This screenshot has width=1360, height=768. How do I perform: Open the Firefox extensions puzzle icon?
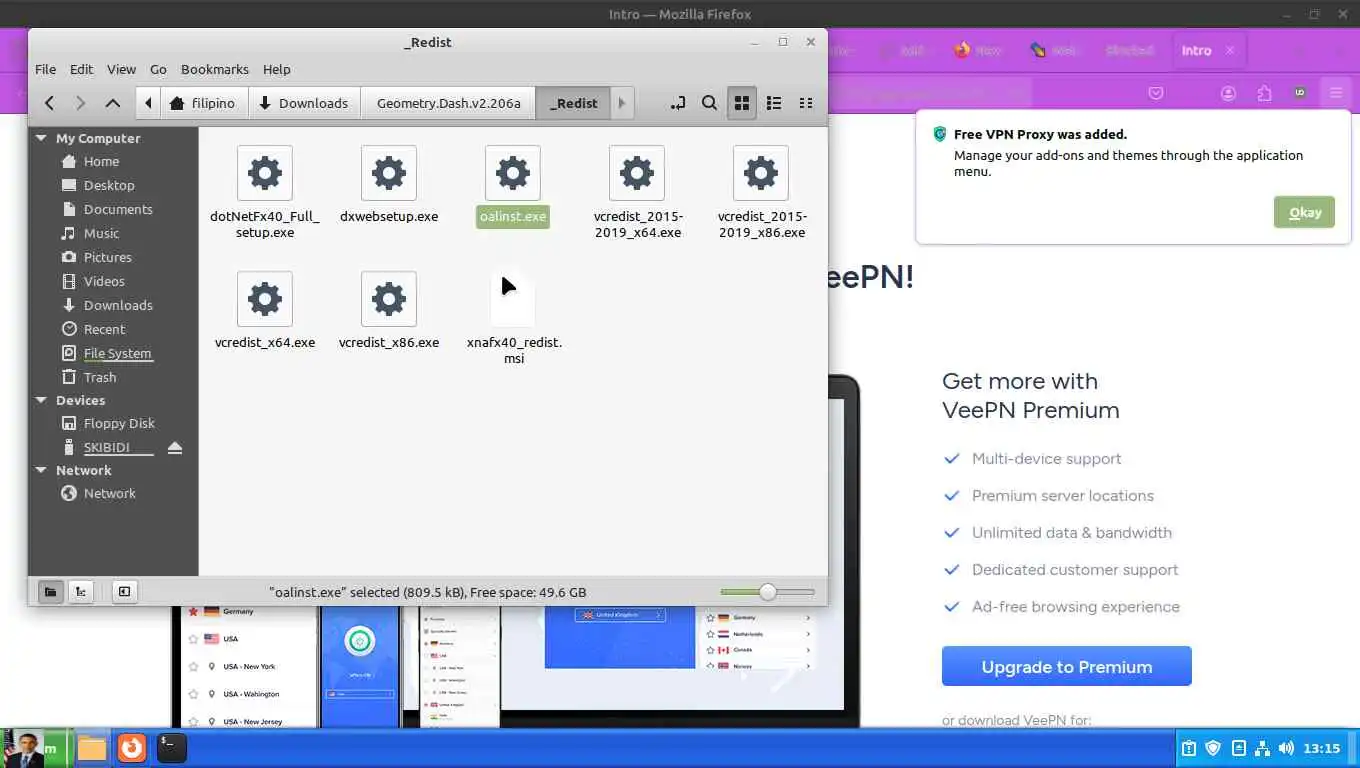coord(1264,93)
